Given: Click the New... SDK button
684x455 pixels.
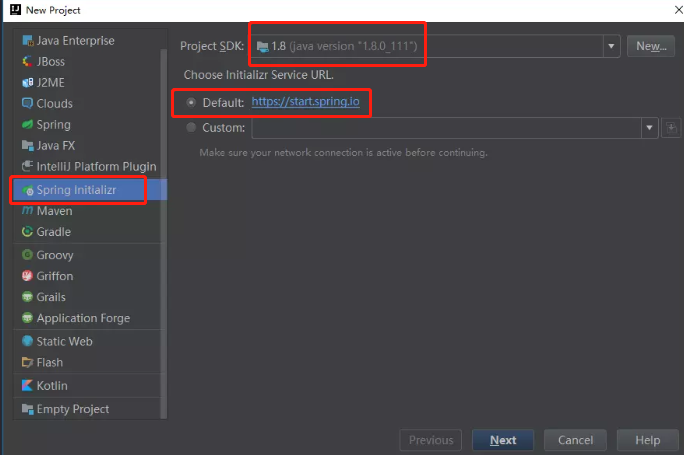Looking at the screenshot, I should tap(651, 46).
